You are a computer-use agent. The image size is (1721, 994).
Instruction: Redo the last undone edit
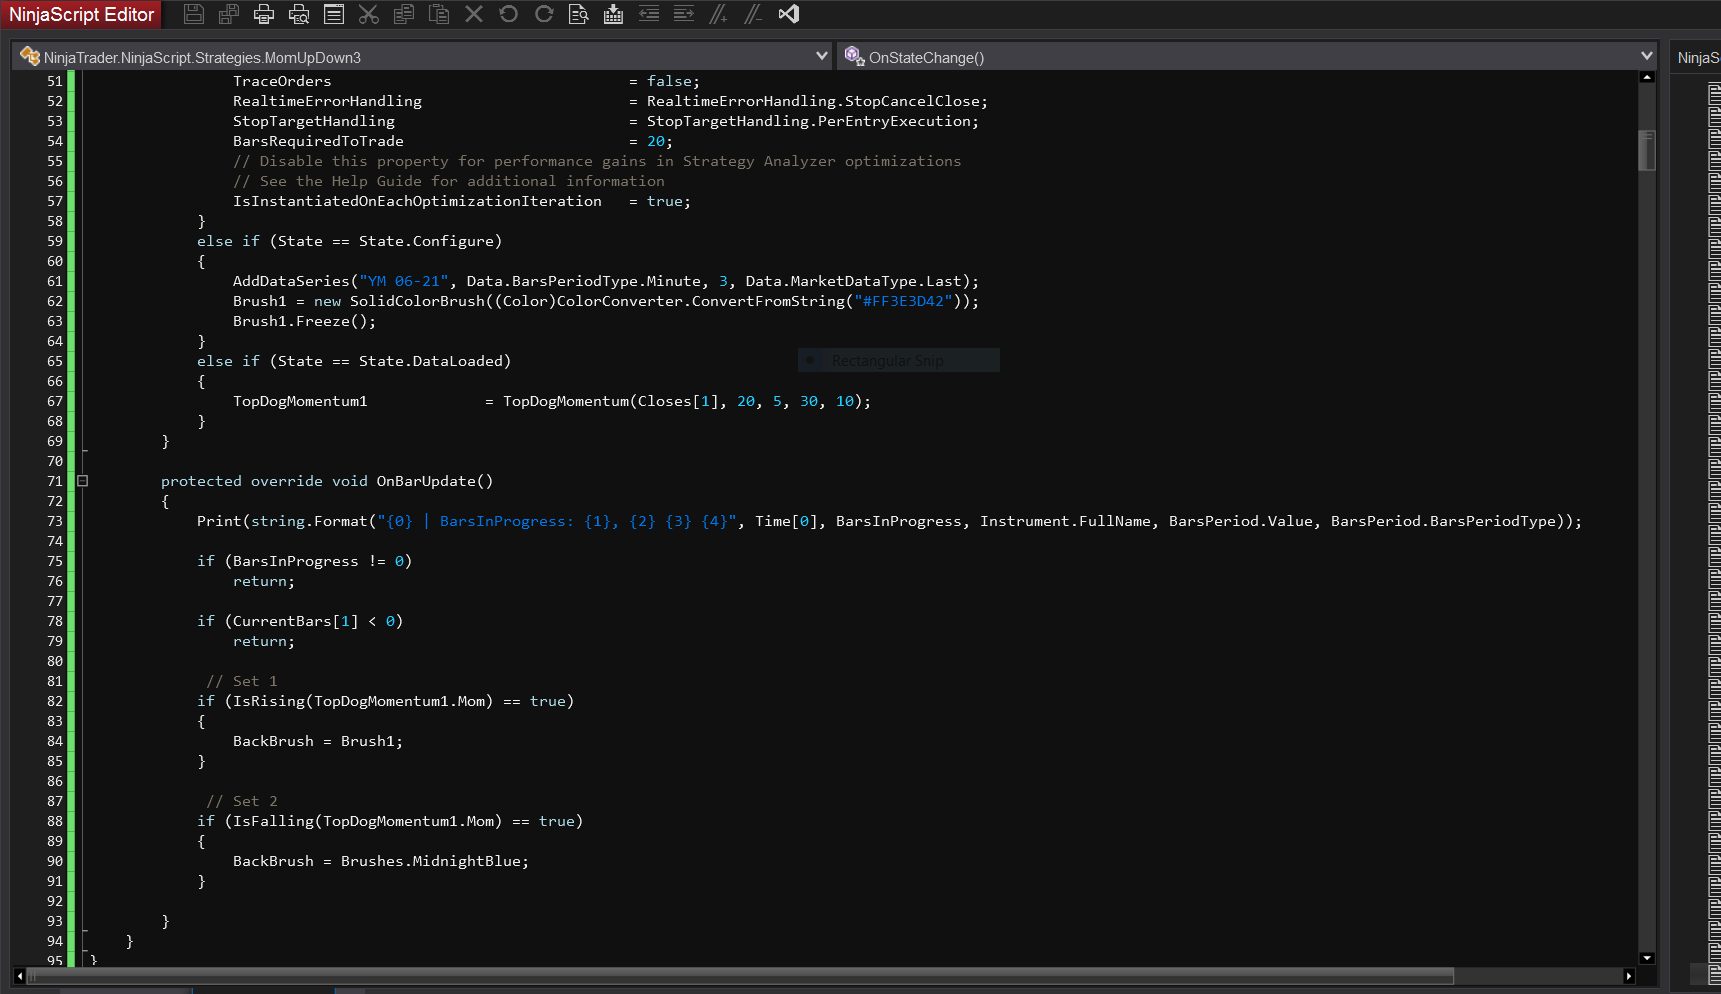coord(544,14)
